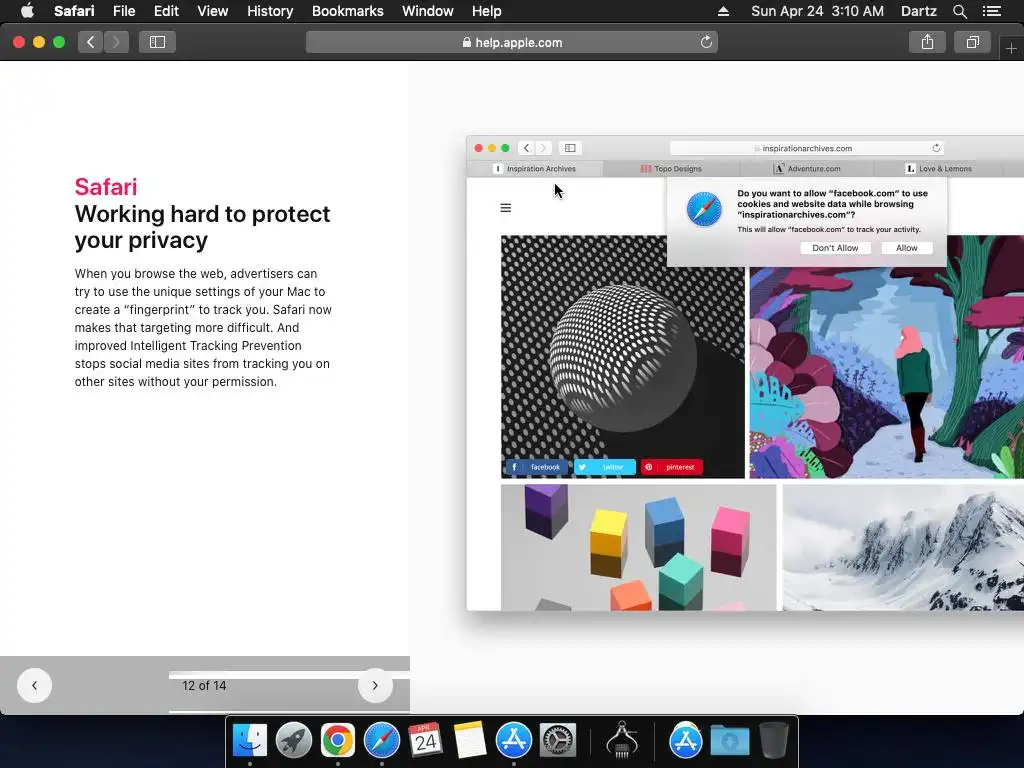Open Launchpad from the Dock

pyautogui.click(x=294, y=741)
